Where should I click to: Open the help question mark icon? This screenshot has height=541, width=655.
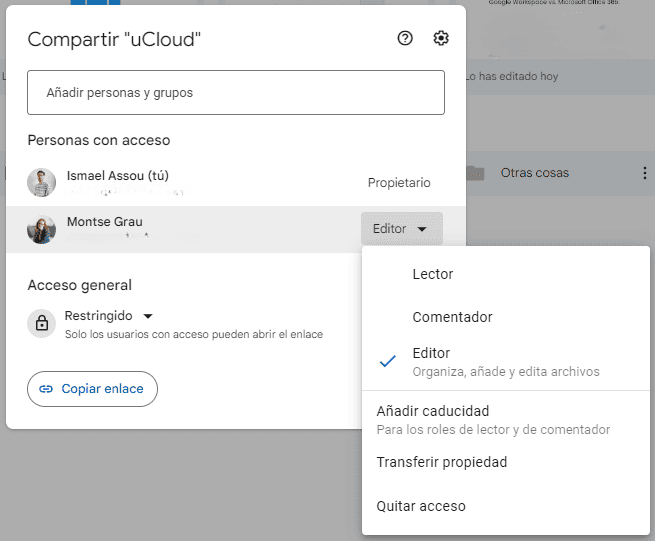[405, 38]
